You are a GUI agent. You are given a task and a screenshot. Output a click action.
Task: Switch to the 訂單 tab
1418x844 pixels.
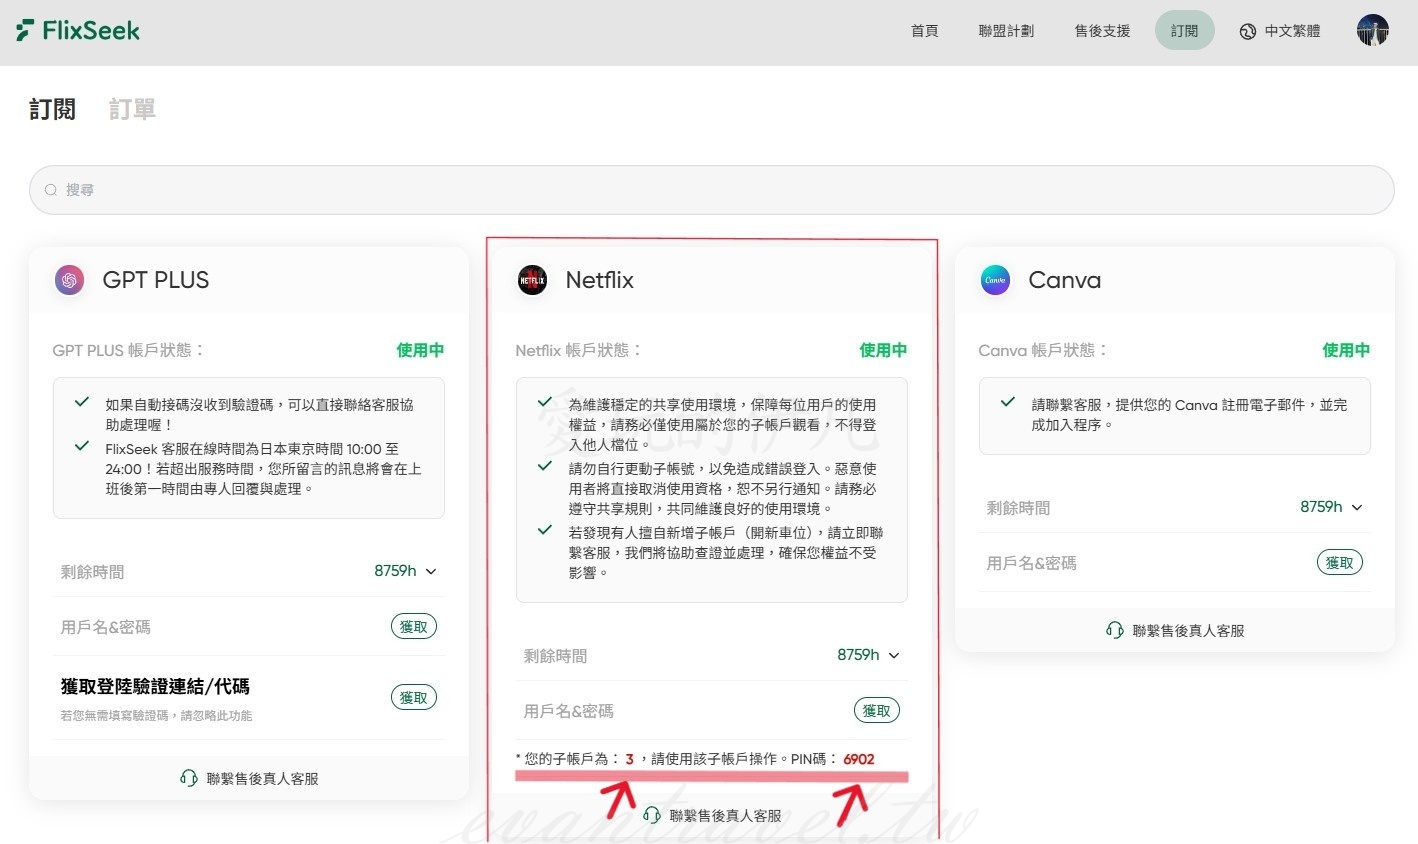[x=132, y=109]
